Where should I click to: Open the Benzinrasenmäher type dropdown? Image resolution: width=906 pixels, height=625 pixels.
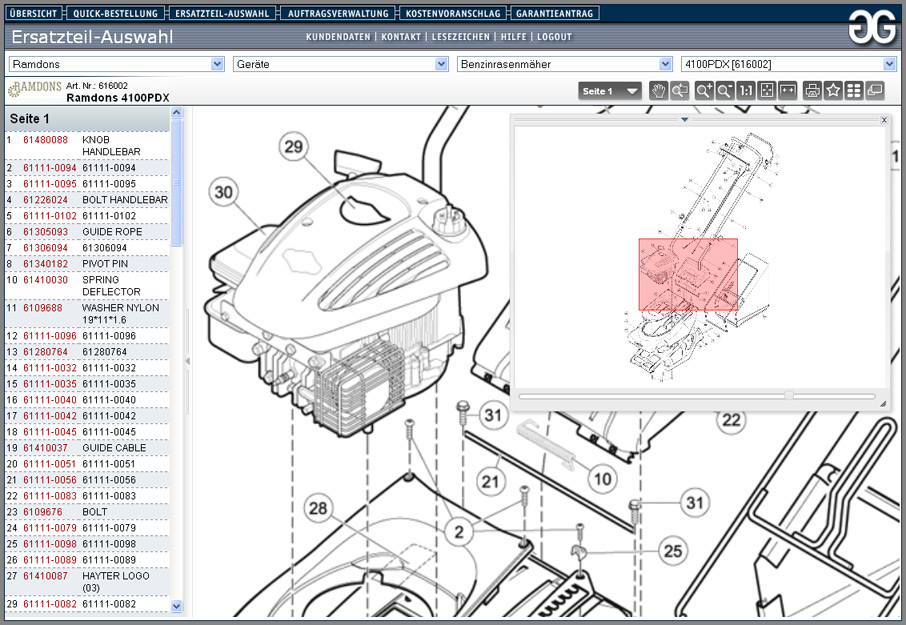(x=565, y=64)
